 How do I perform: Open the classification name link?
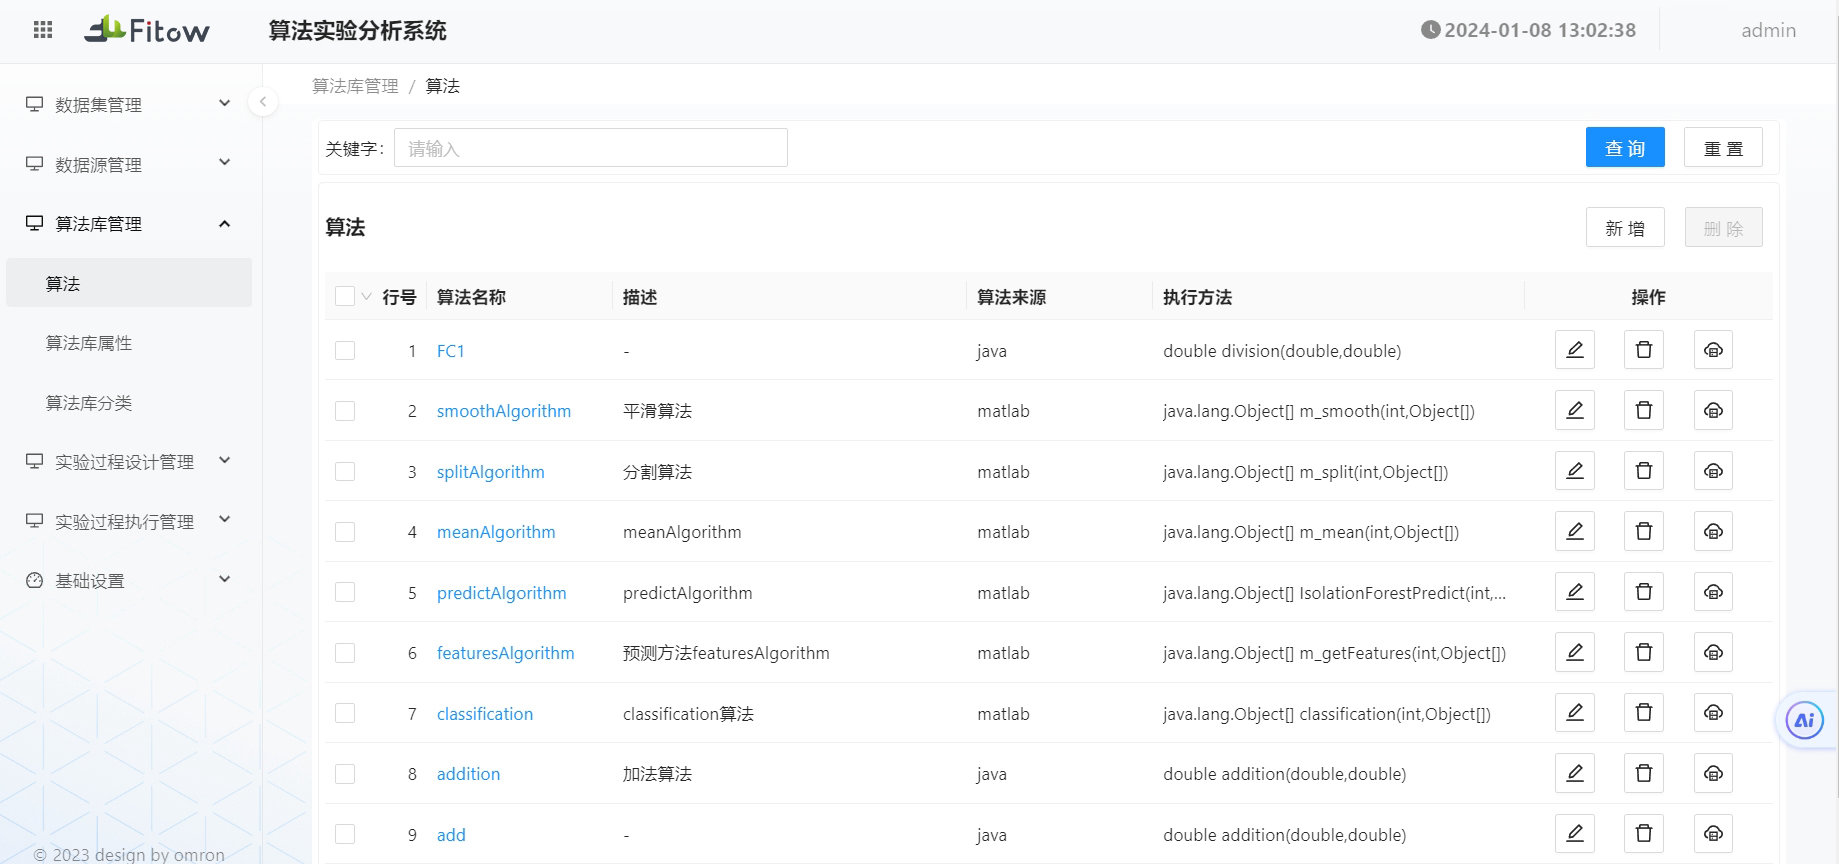click(x=485, y=714)
